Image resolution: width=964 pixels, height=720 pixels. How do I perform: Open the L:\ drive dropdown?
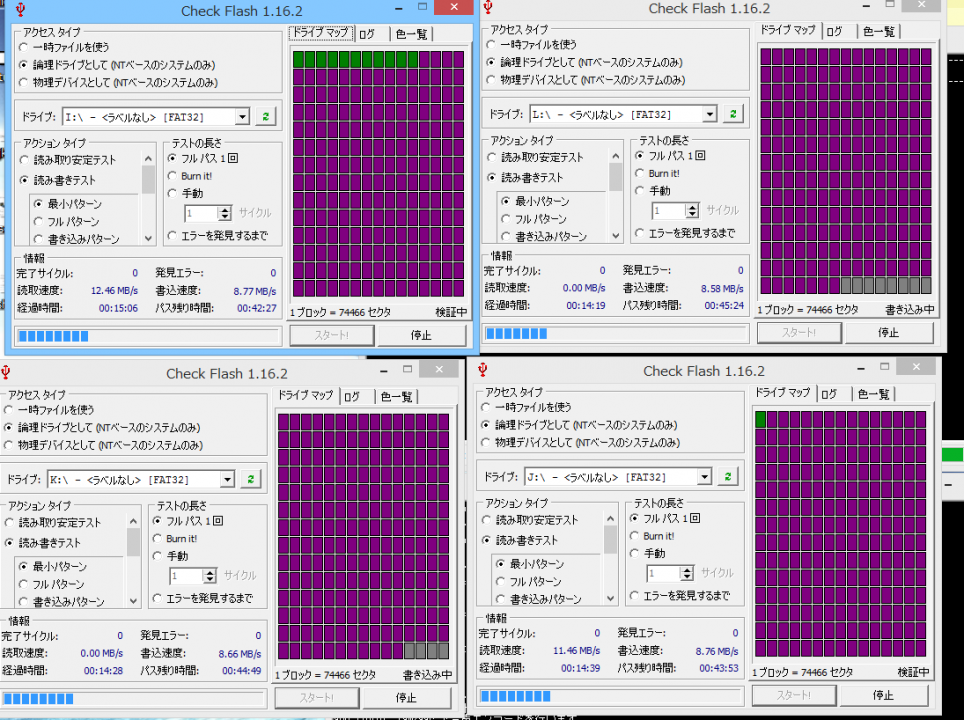coord(709,114)
